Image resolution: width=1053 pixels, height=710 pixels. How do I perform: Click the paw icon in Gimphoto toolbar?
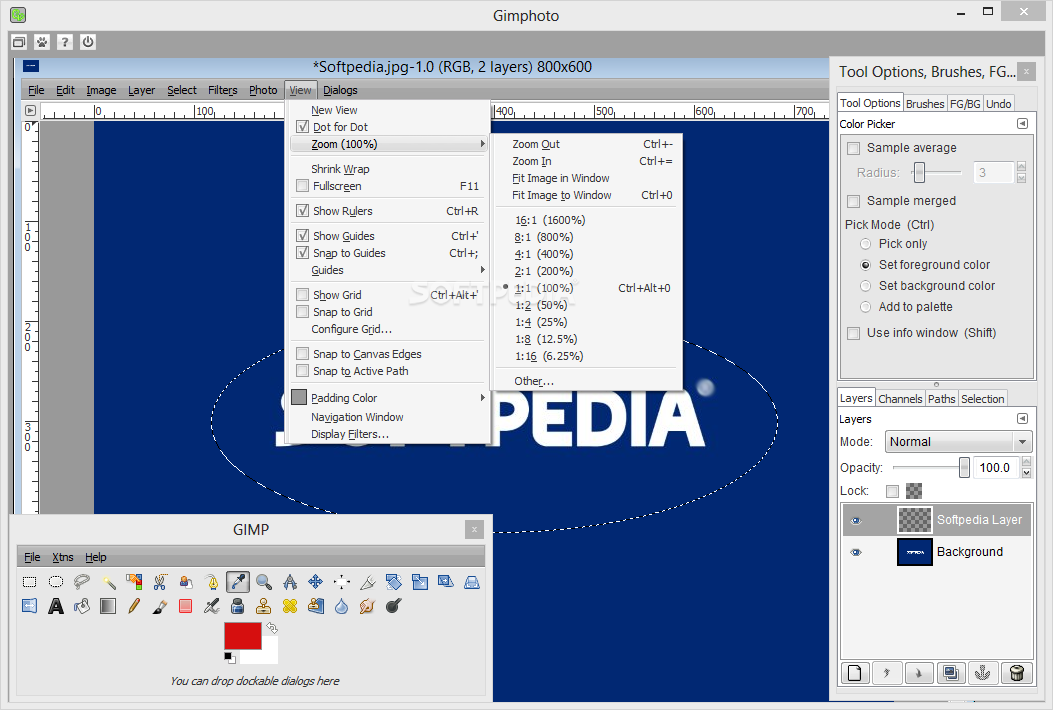coord(42,42)
